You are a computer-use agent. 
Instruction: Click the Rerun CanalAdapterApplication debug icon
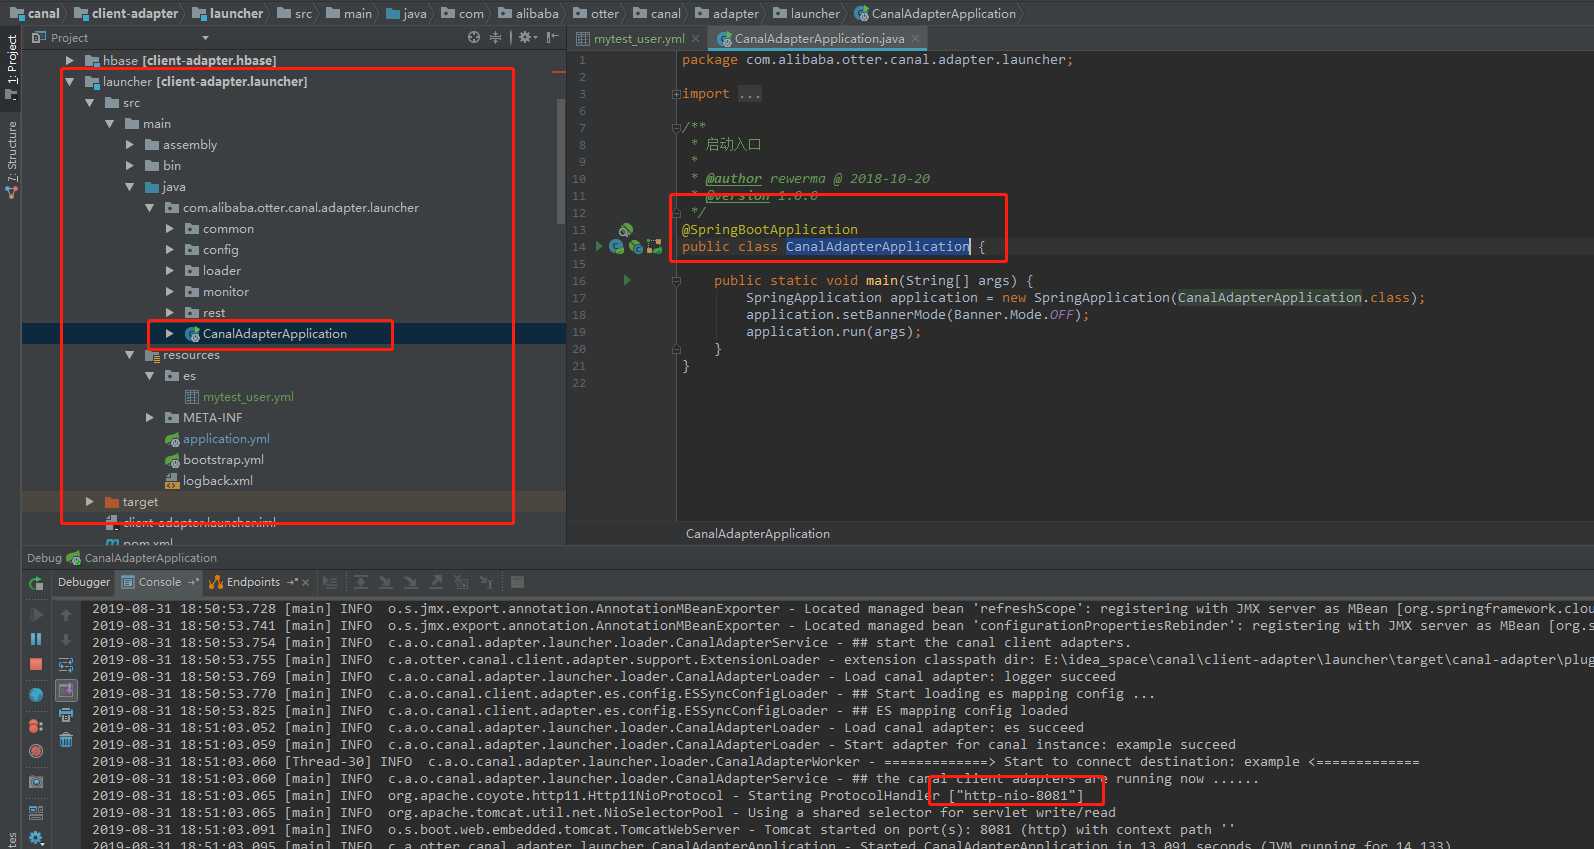pyautogui.click(x=36, y=583)
